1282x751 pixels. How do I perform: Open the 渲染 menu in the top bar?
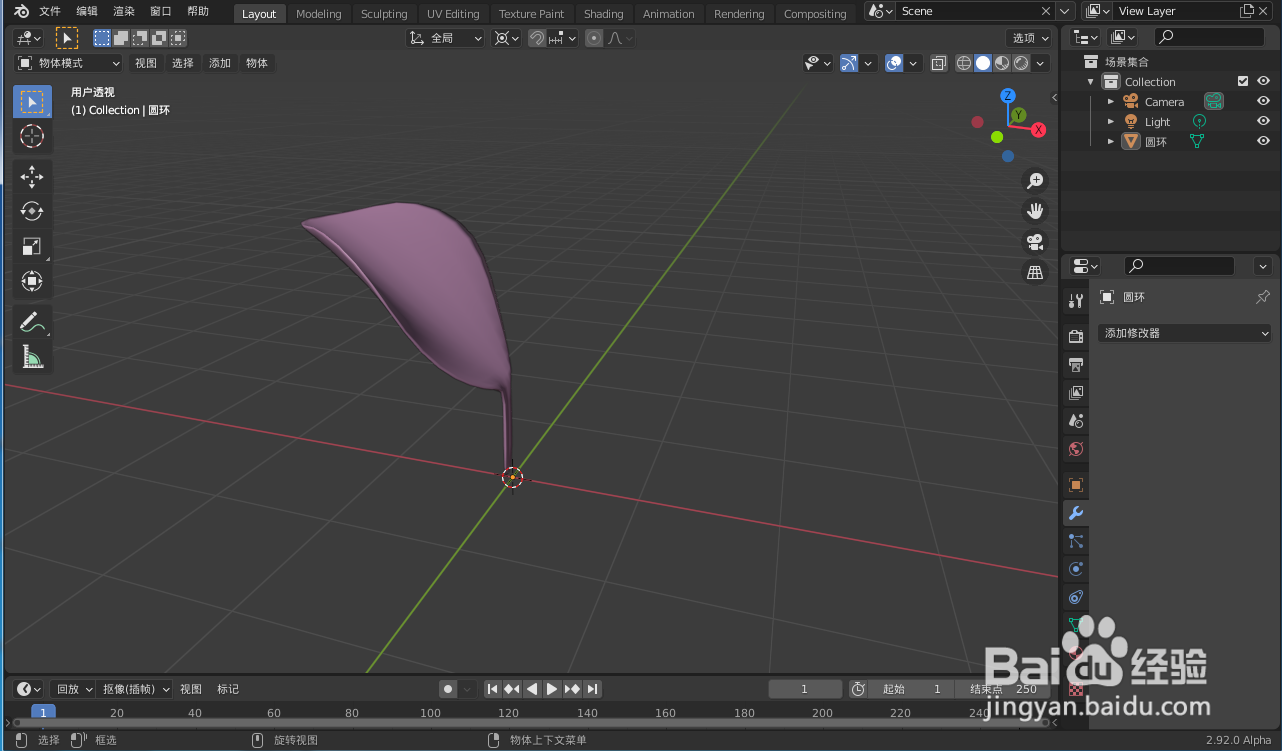123,13
